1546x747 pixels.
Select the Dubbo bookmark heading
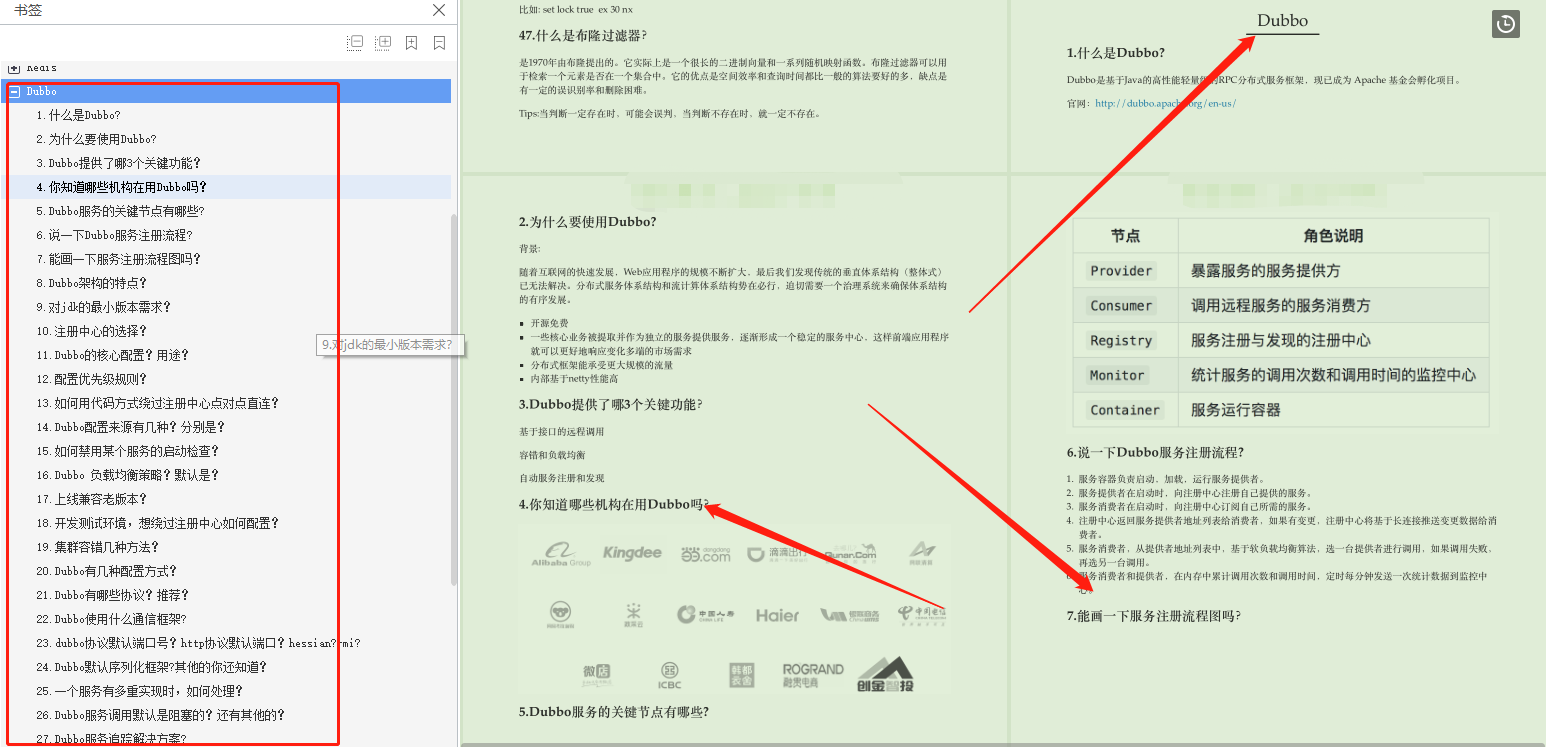tap(42, 91)
